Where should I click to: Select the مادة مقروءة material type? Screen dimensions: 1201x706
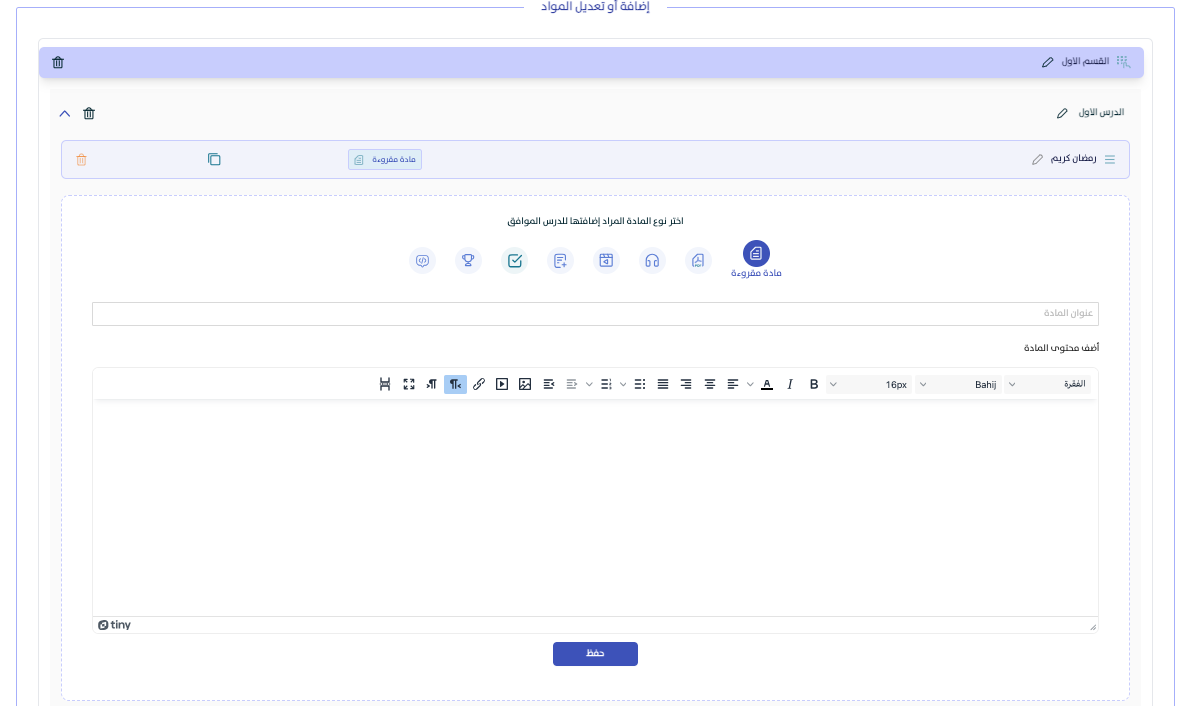click(x=756, y=254)
